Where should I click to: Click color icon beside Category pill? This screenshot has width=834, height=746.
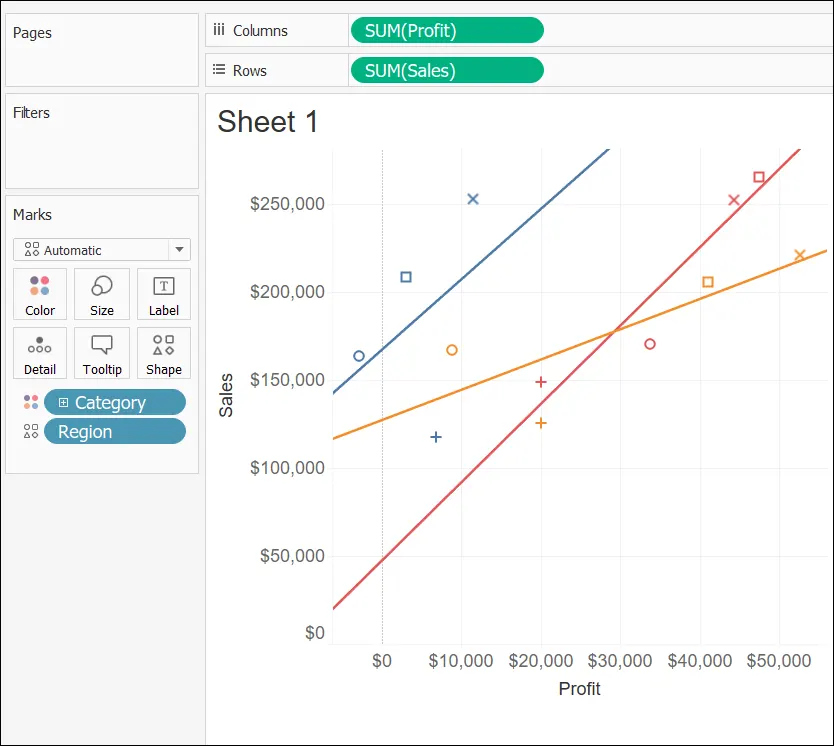click(31, 402)
